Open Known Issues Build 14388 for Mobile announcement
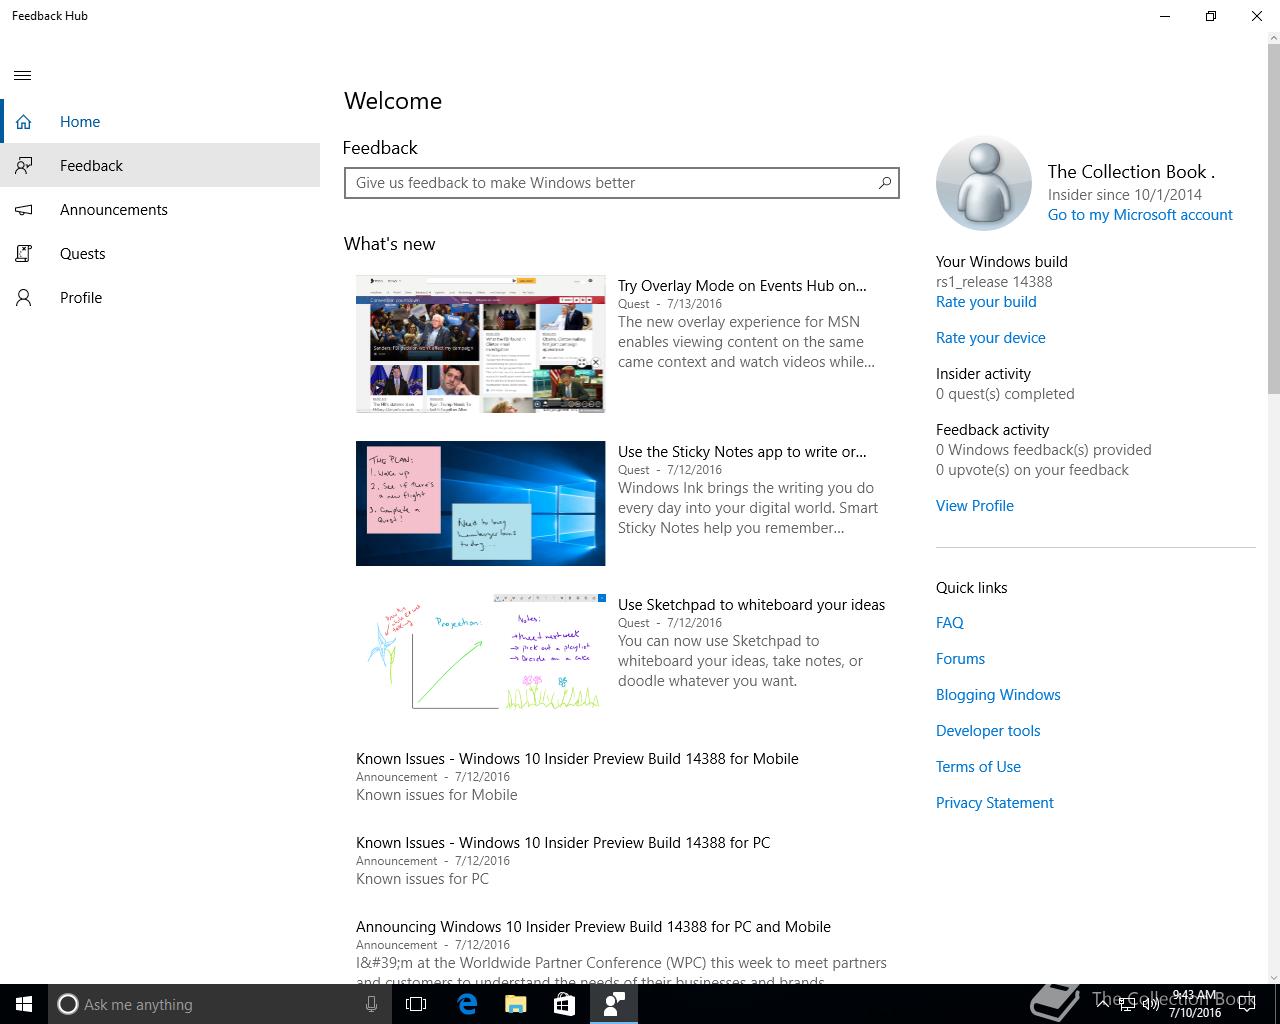The width and height of the screenshot is (1280, 1024). pos(577,759)
